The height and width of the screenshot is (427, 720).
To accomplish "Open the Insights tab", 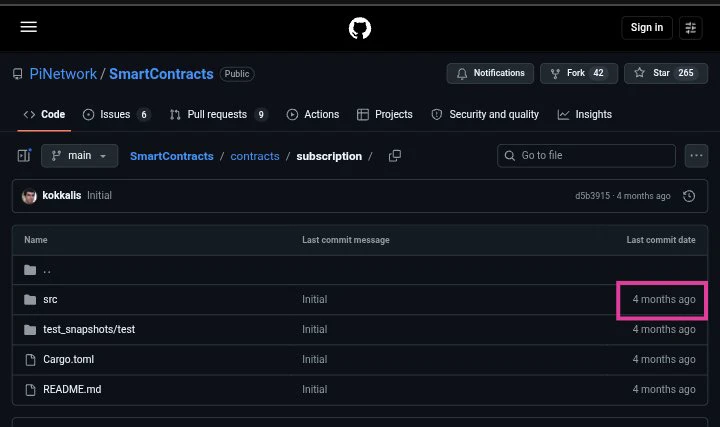I will 585,114.
